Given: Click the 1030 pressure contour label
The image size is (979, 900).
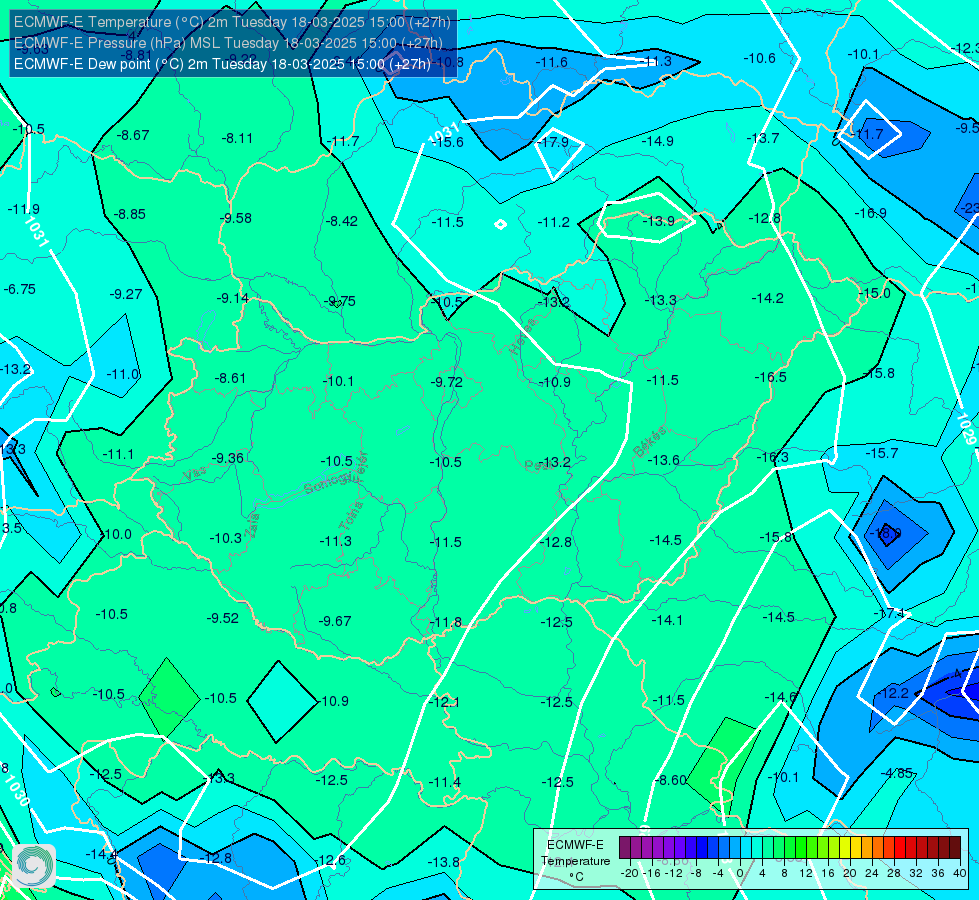Looking at the screenshot, I should [17, 792].
